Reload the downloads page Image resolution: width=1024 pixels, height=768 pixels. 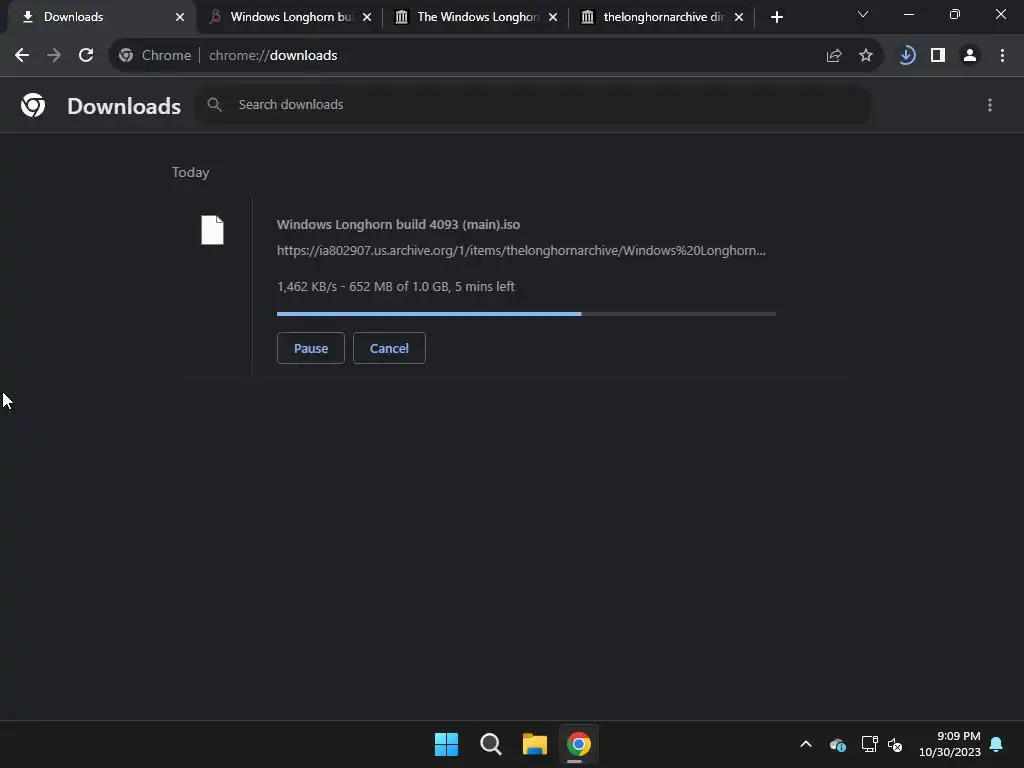pyautogui.click(x=86, y=56)
